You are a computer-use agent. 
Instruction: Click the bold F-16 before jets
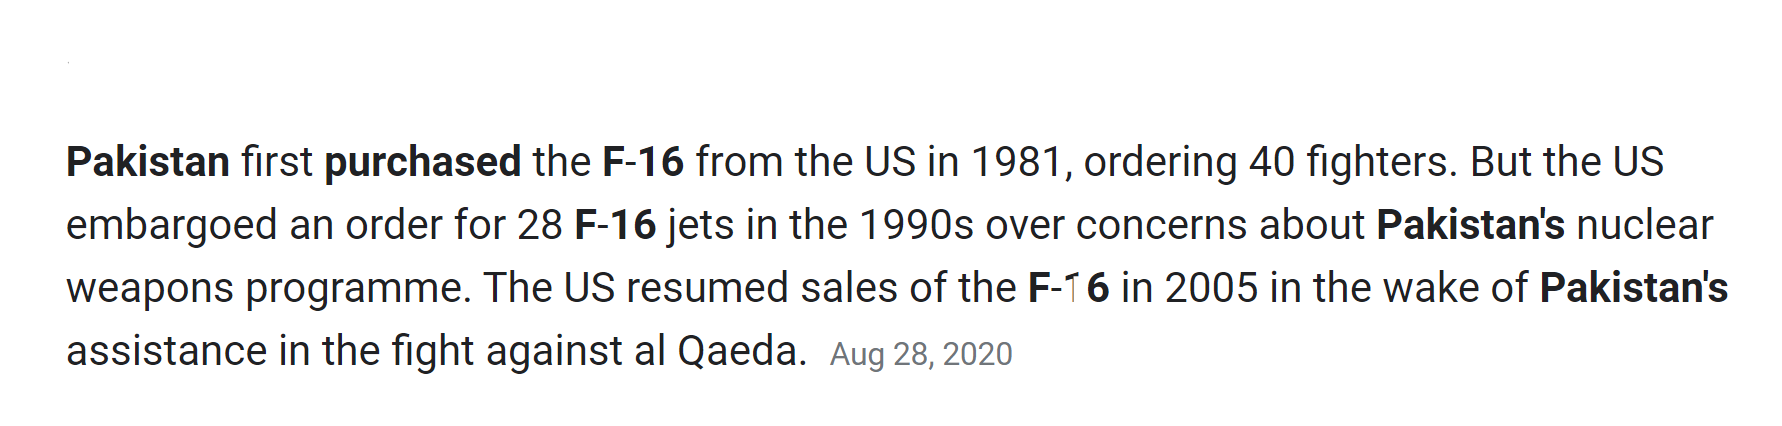tap(615, 225)
